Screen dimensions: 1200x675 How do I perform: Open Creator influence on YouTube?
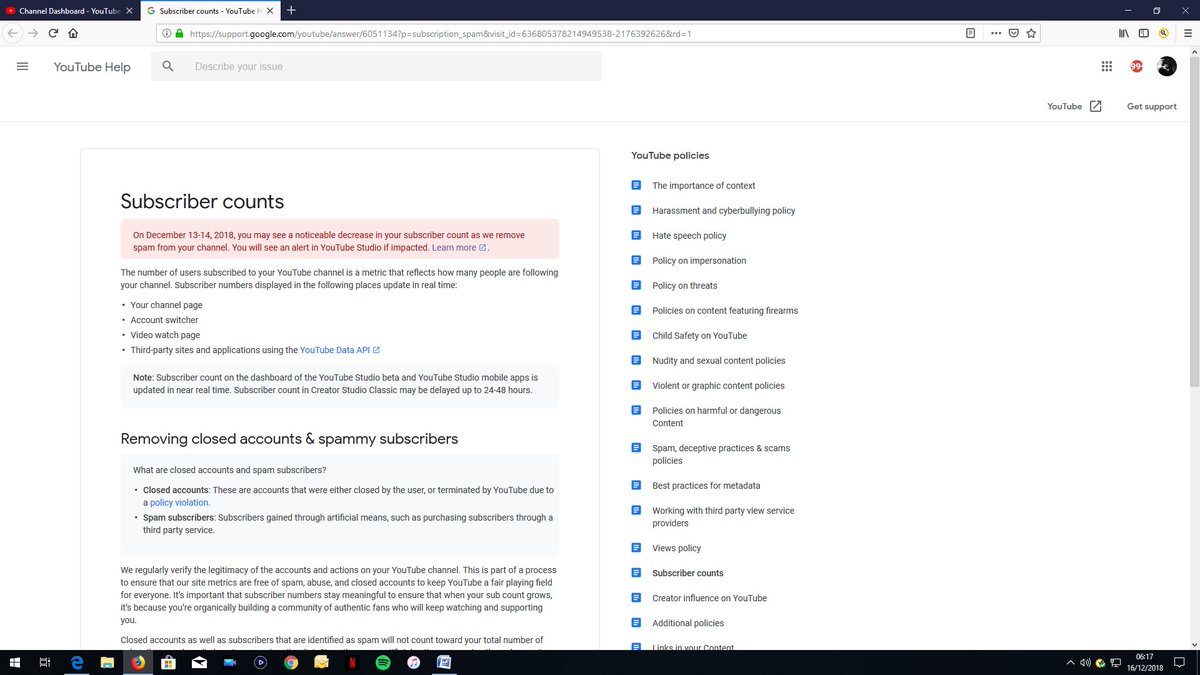pos(710,598)
